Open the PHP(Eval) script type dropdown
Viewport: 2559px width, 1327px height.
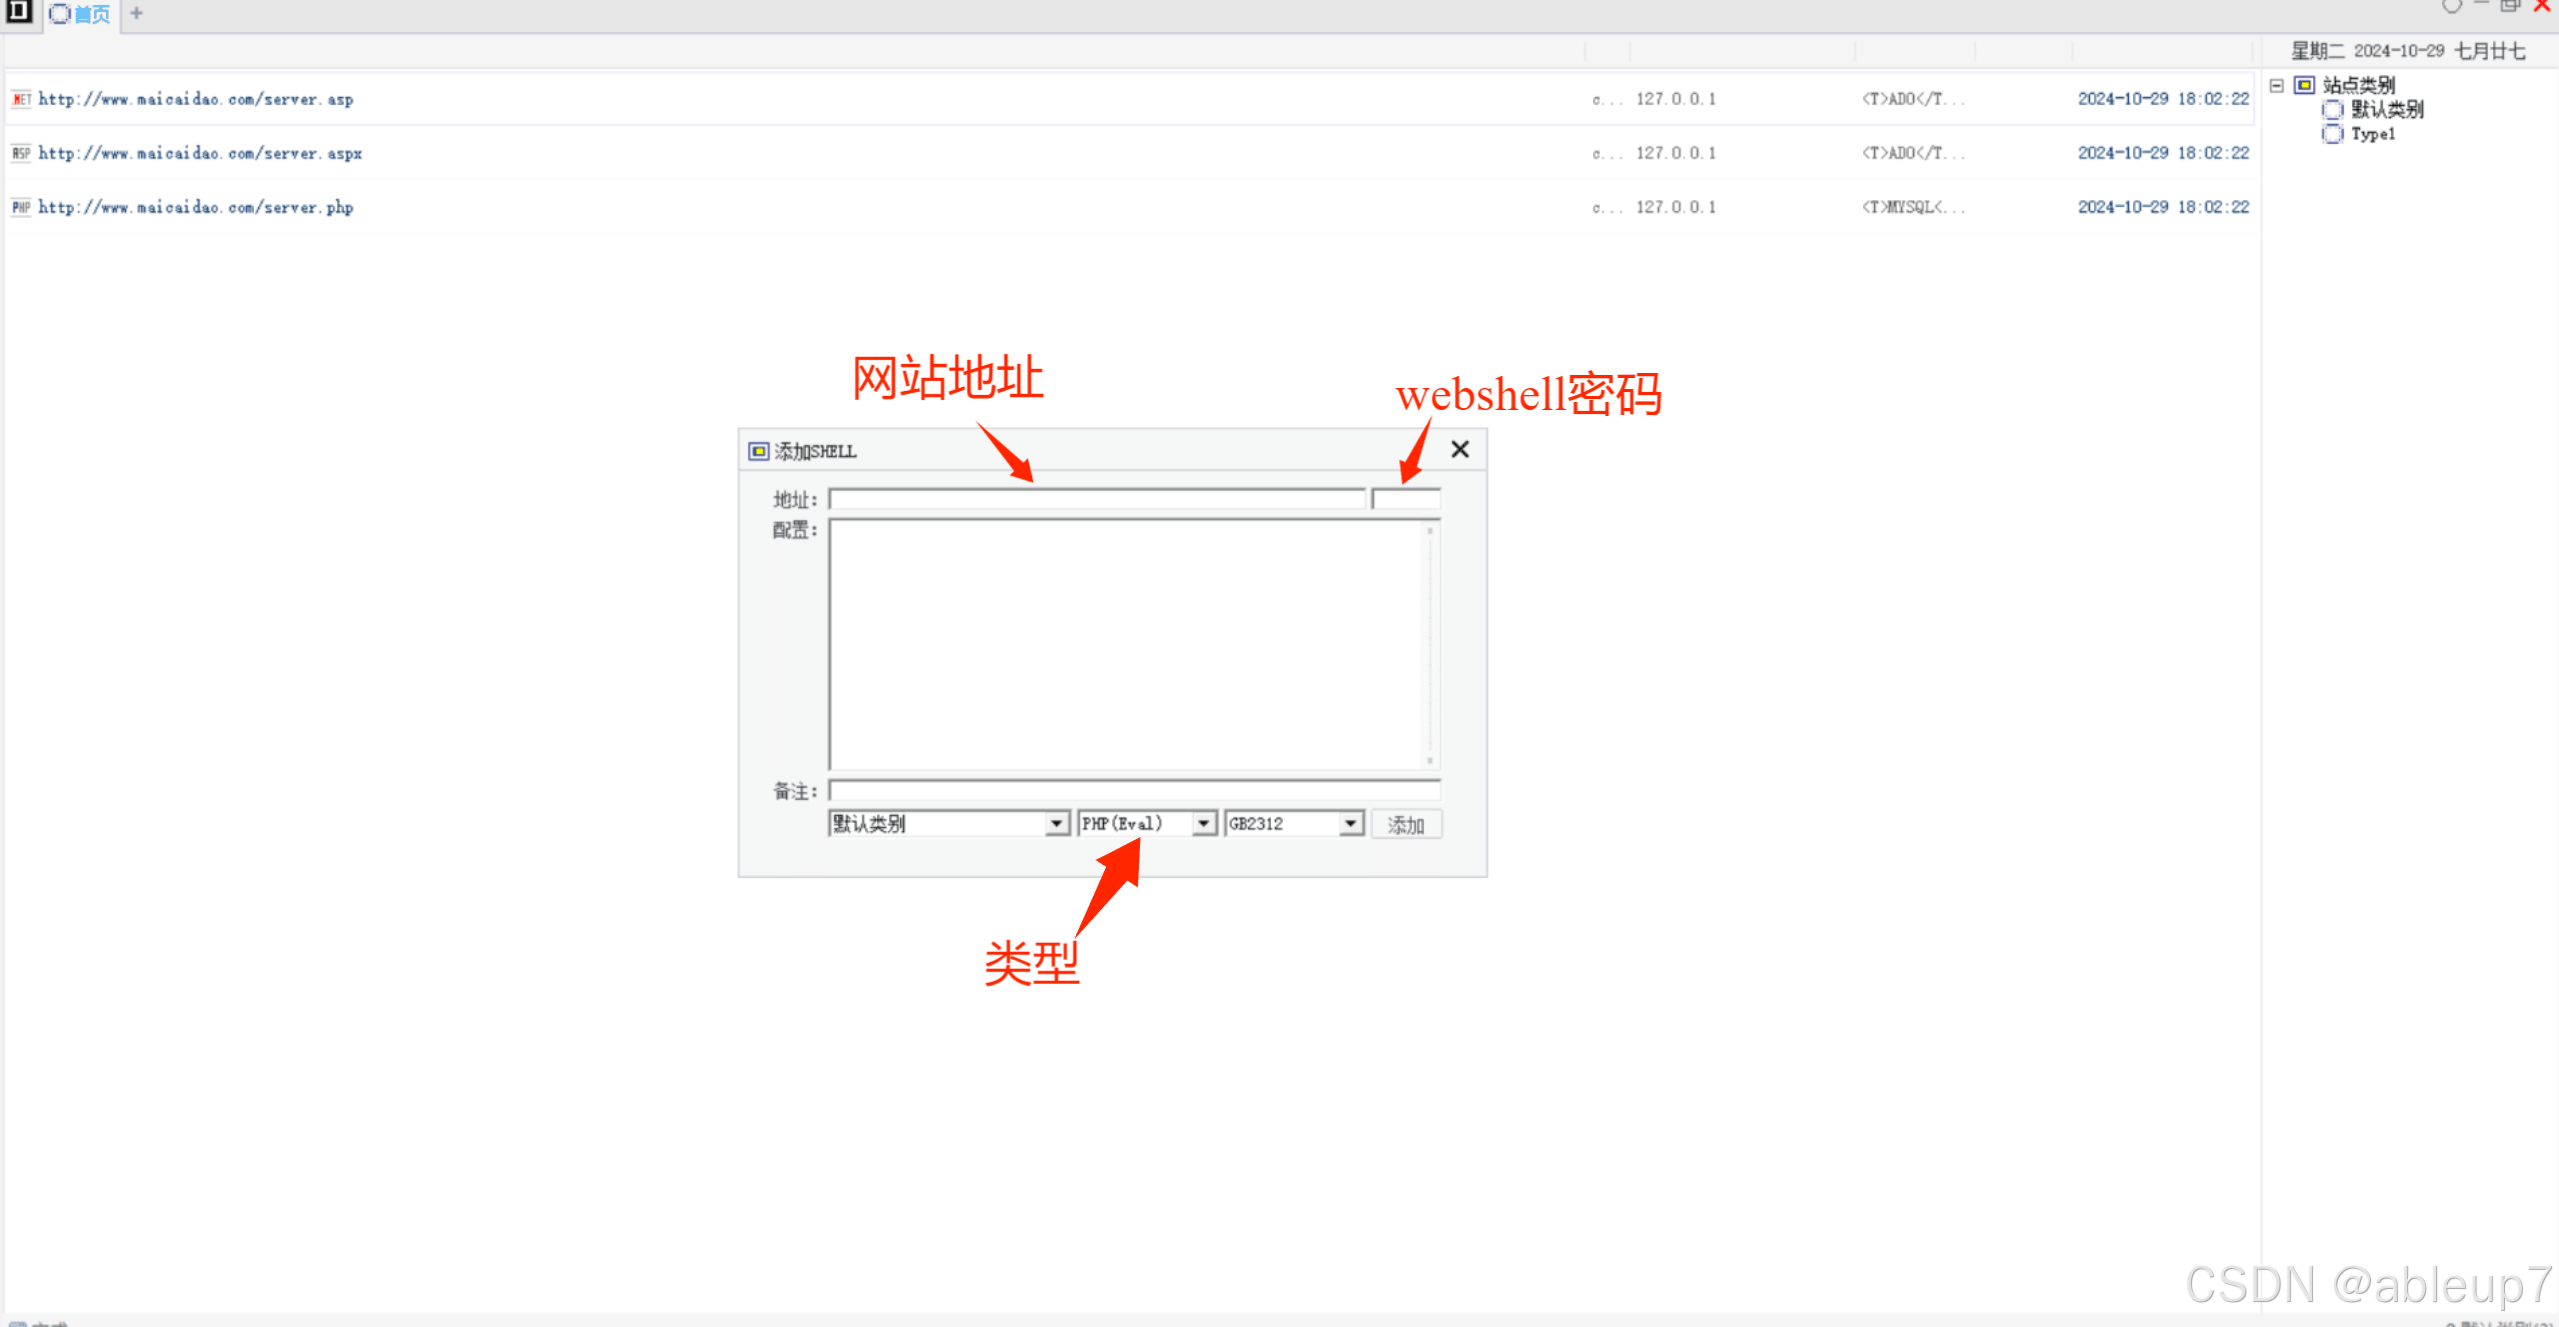click(1204, 824)
